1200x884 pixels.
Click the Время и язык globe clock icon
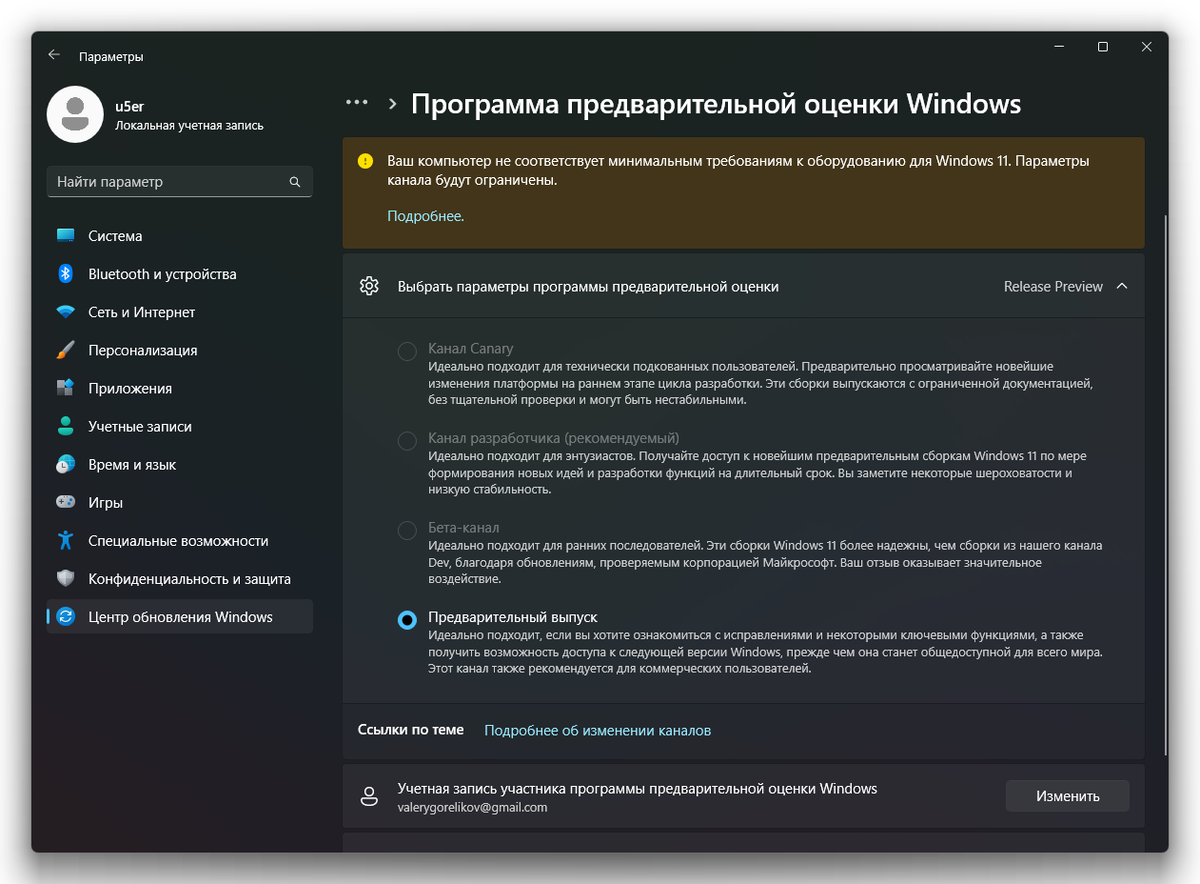point(66,464)
